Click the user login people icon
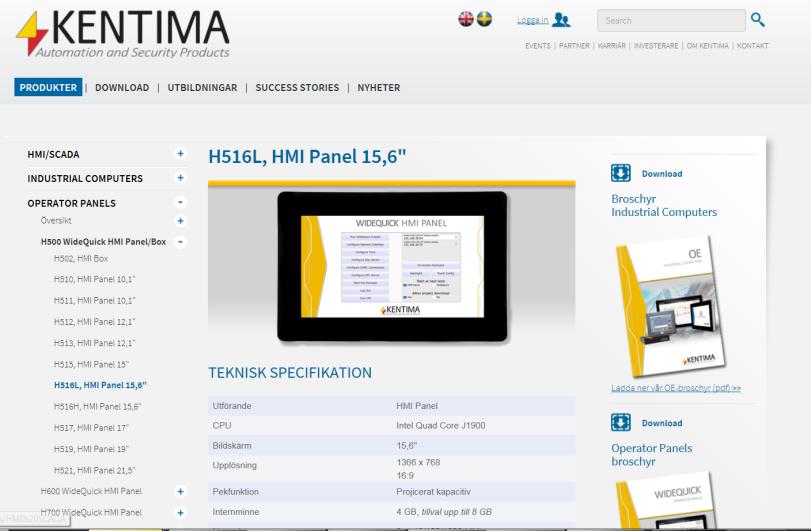This screenshot has width=811, height=531. [x=561, y=20]
